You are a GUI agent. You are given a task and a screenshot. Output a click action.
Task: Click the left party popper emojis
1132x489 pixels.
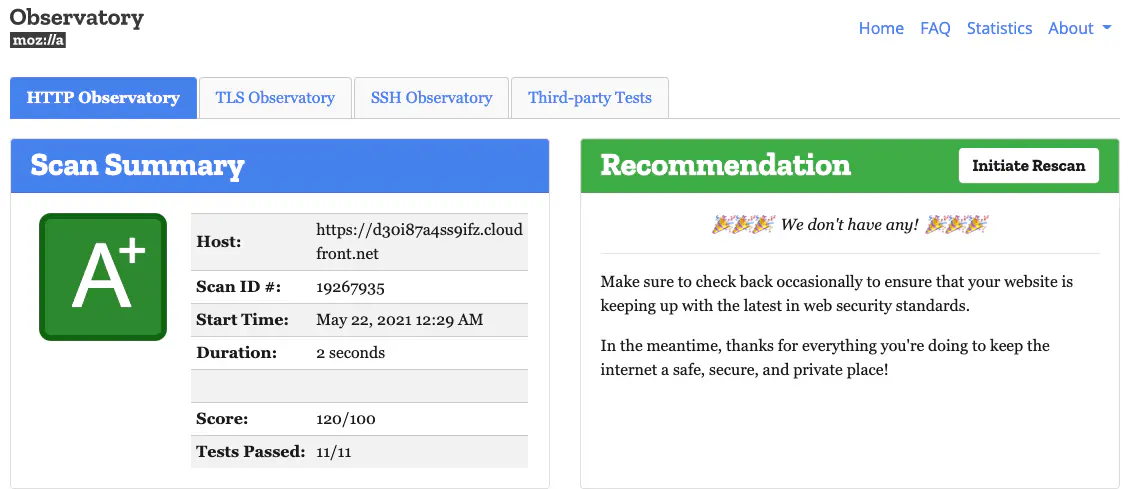(743, 225)
